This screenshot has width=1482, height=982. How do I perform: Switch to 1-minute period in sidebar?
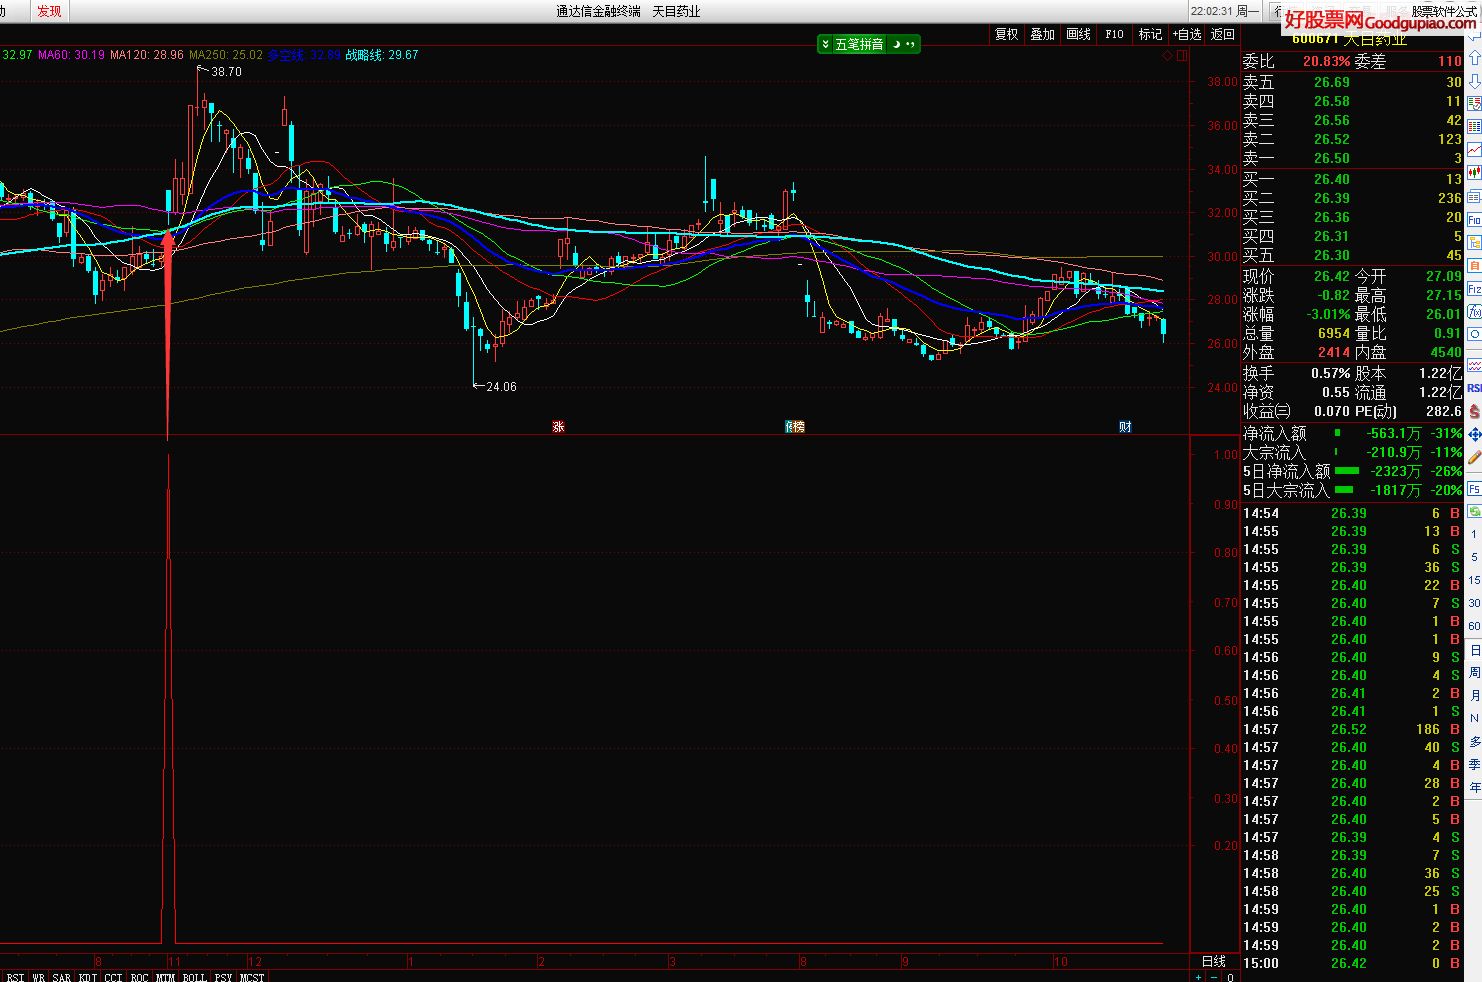coord(1474,533)
